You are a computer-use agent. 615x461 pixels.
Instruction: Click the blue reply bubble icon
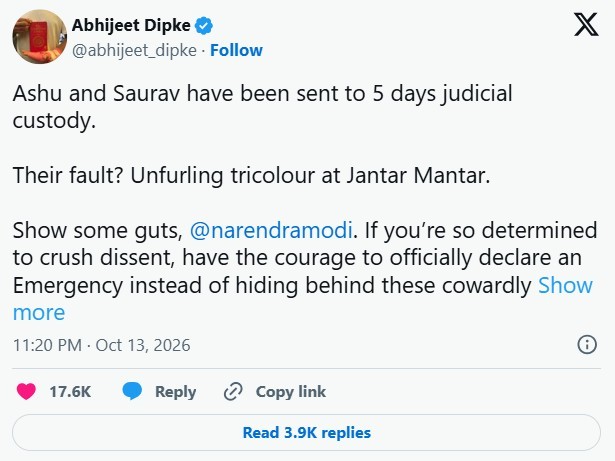coord(132,391)
